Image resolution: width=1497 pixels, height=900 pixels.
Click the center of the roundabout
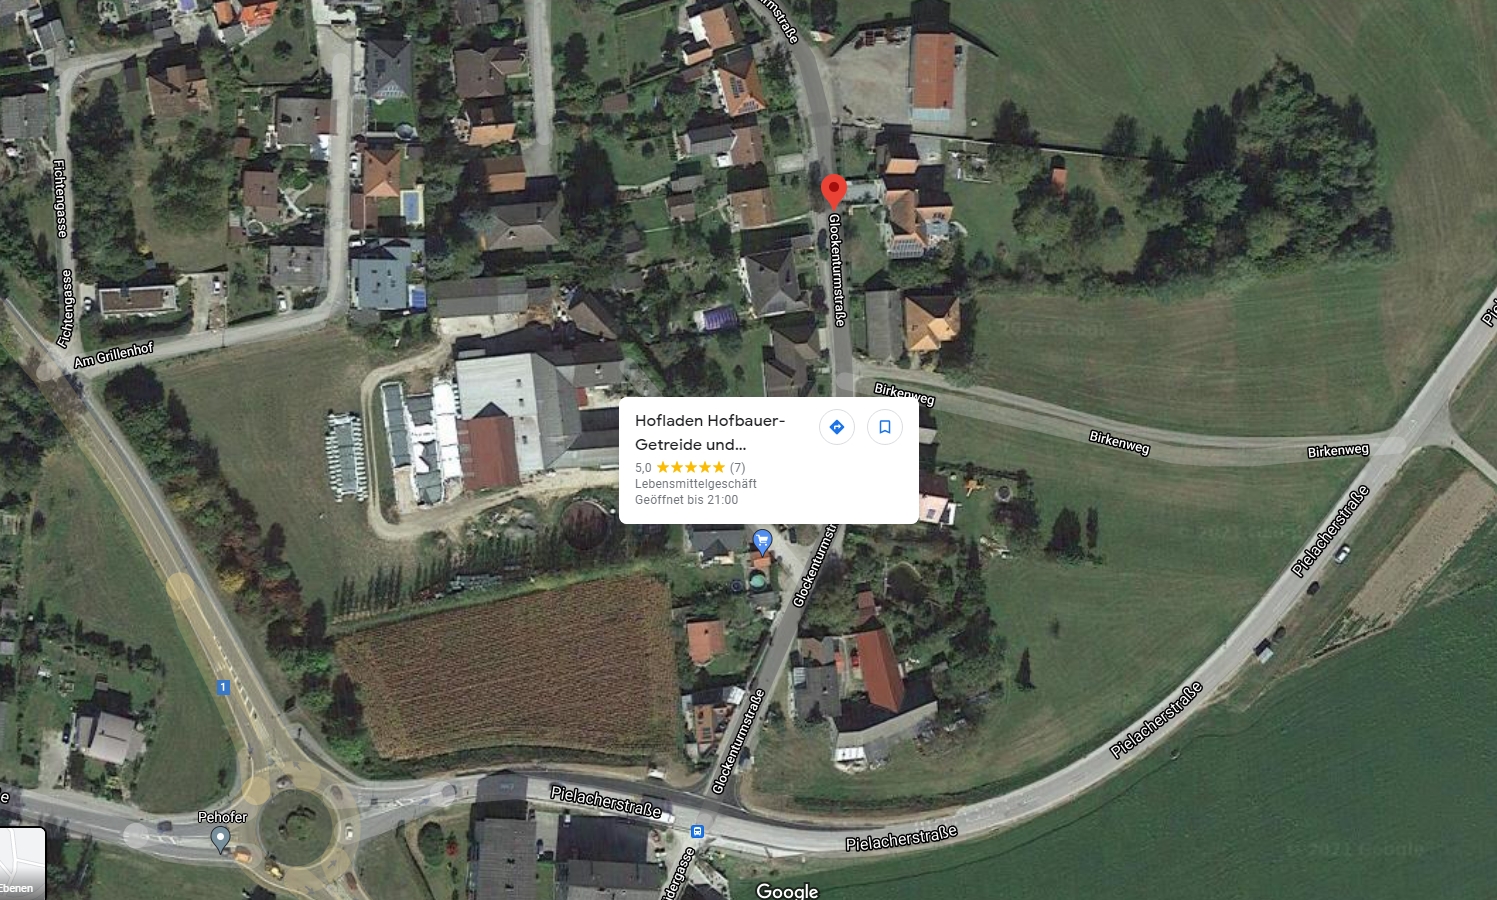point(297,826)
